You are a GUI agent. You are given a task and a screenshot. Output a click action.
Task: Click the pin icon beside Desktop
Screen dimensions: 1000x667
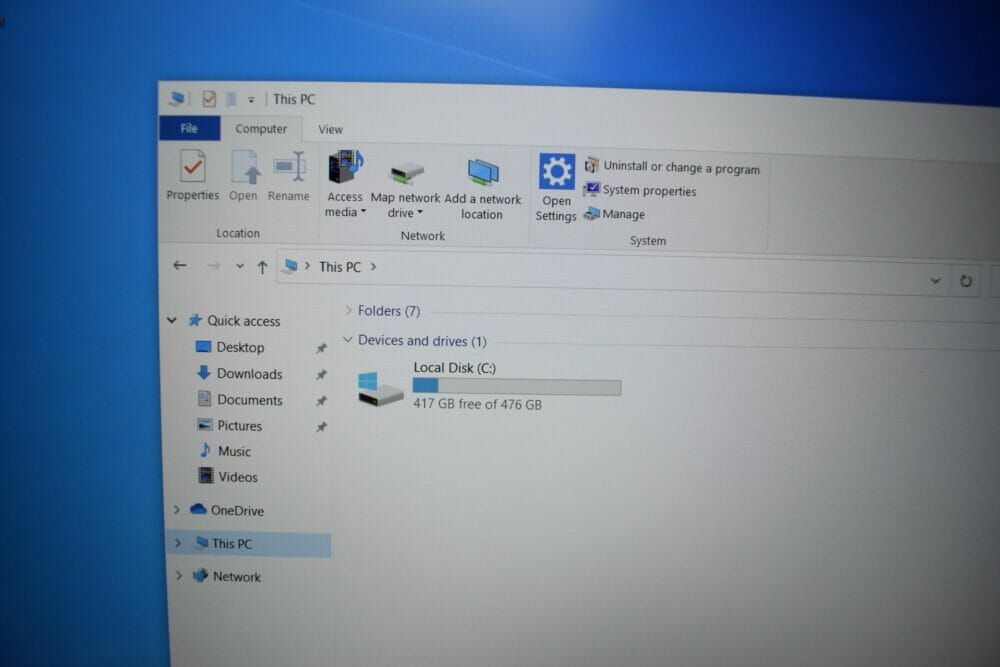click(321, 348)
